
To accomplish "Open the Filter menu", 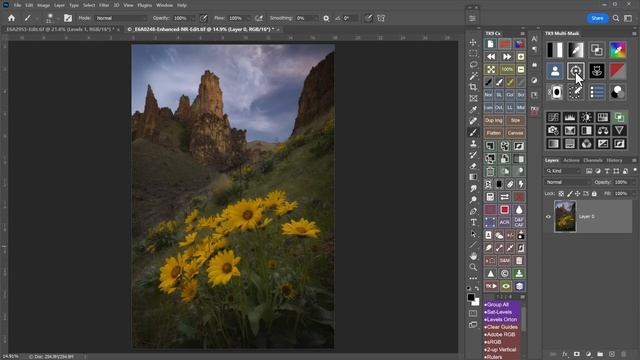I will (x=104, y=5).
